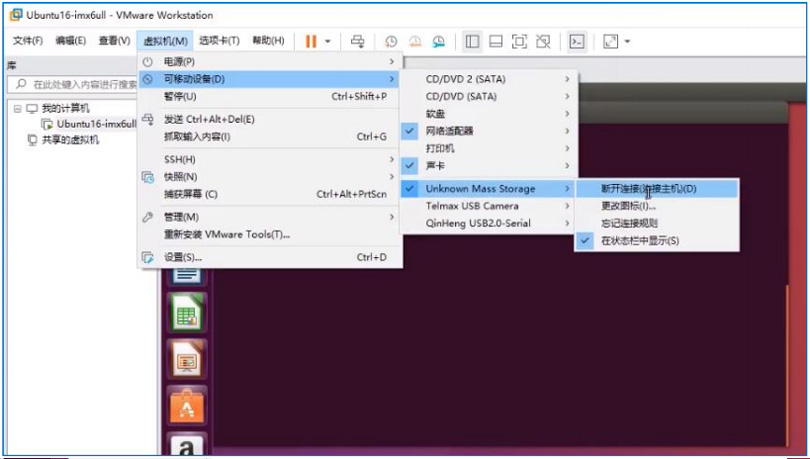This screenshot has width=810, height=459.
Task: Expand the SSH(H) submenu
Action: pos(270,160)
